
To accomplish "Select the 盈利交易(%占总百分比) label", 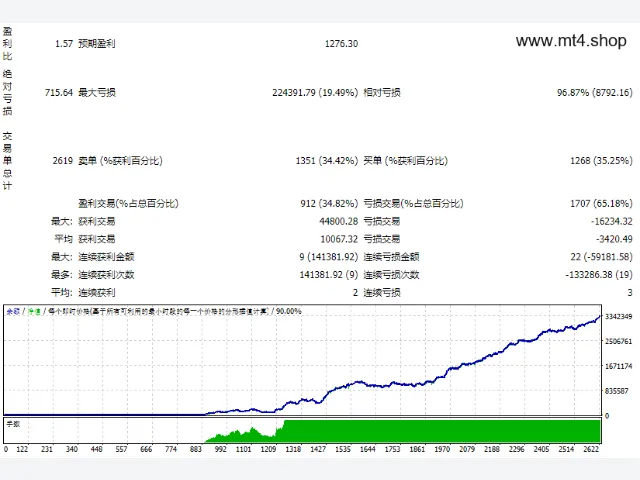I will click(128, 203).
